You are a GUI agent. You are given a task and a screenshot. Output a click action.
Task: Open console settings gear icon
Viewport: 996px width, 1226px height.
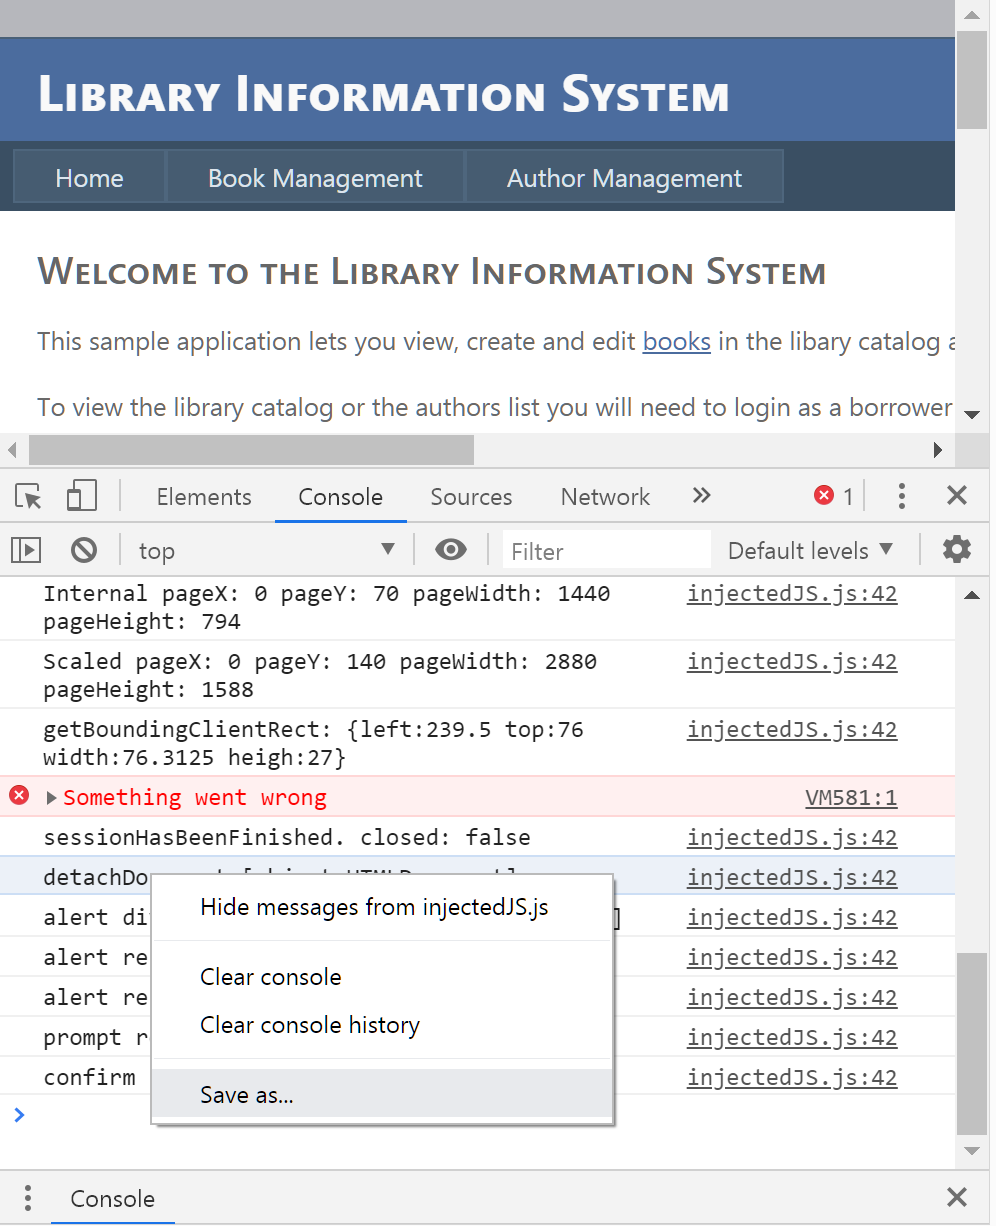pos(956,549)
